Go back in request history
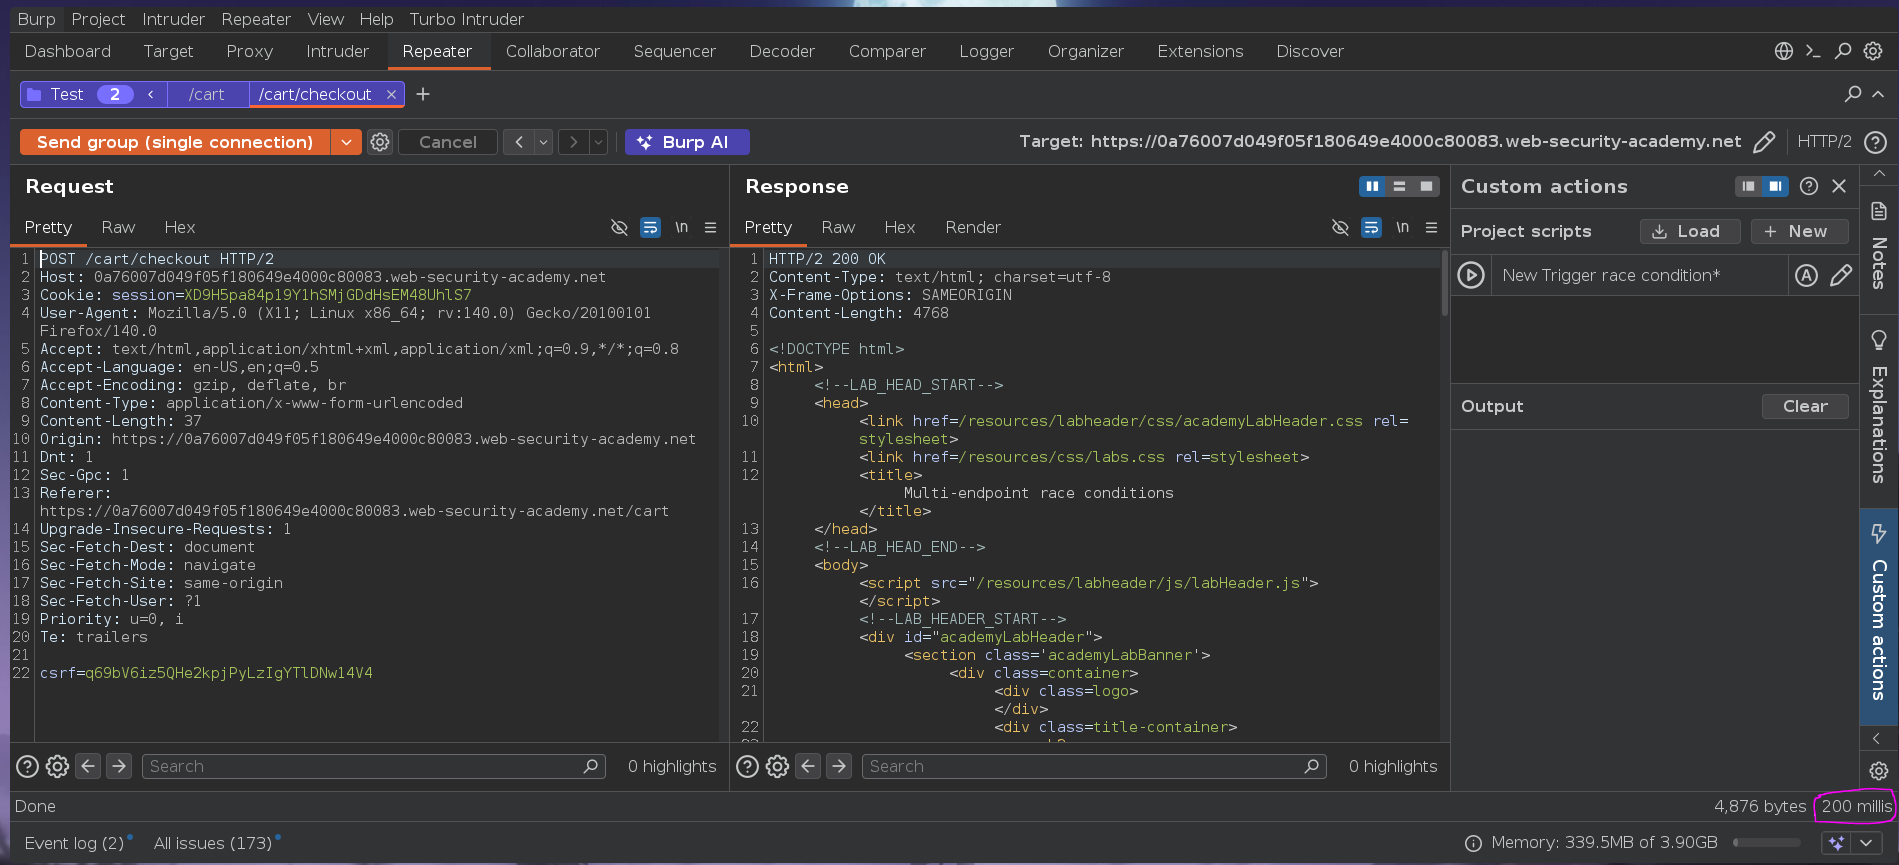Image resolution: width=1899 pixels, height=865 pixels. [x=519, y=142]
